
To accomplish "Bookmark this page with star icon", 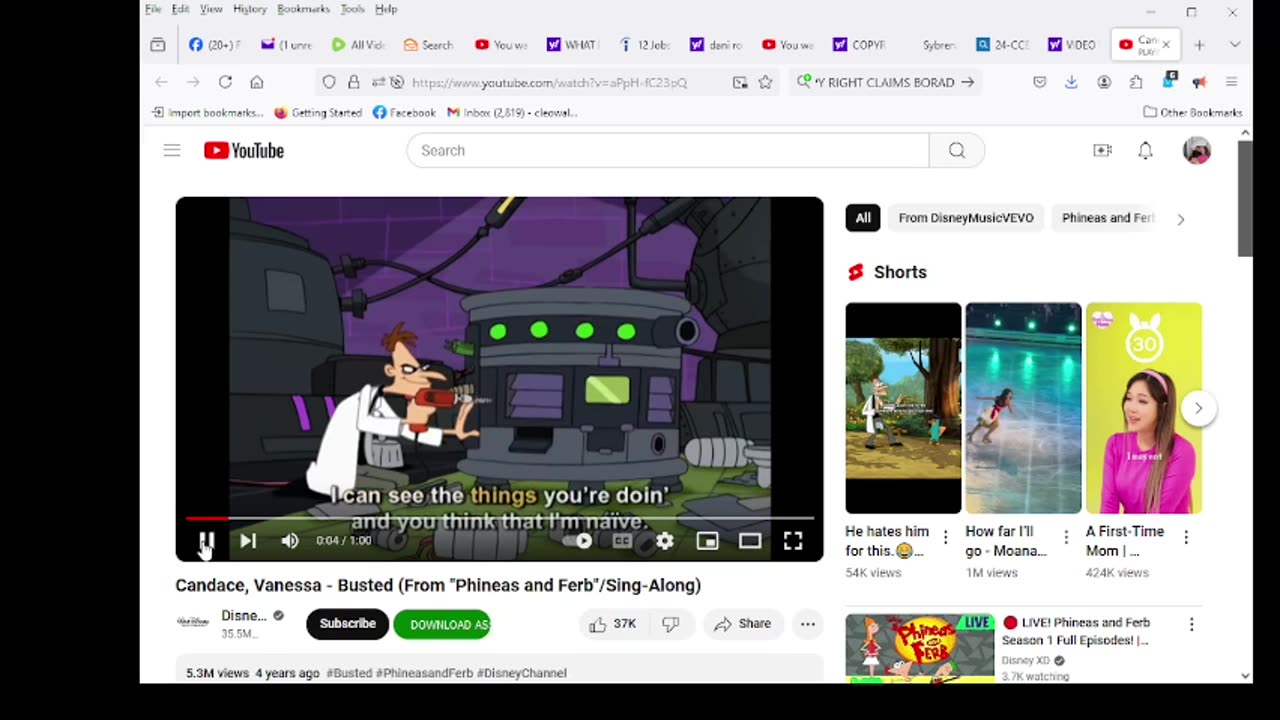I will 765,82.
